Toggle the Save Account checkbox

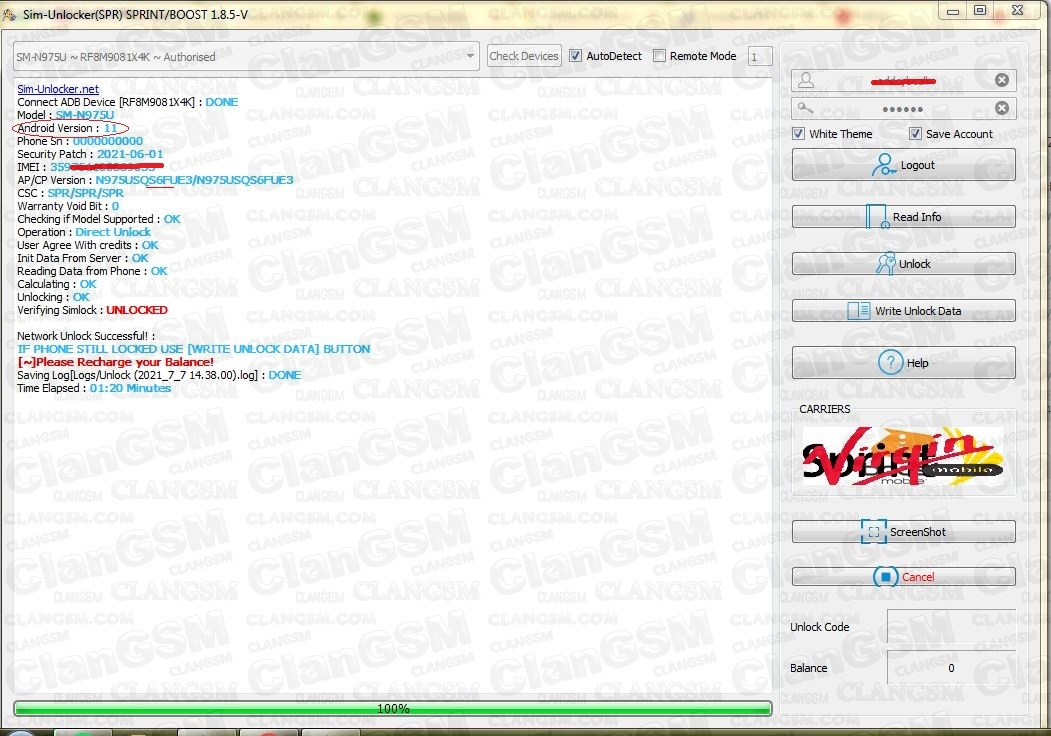tap(915, 133)
